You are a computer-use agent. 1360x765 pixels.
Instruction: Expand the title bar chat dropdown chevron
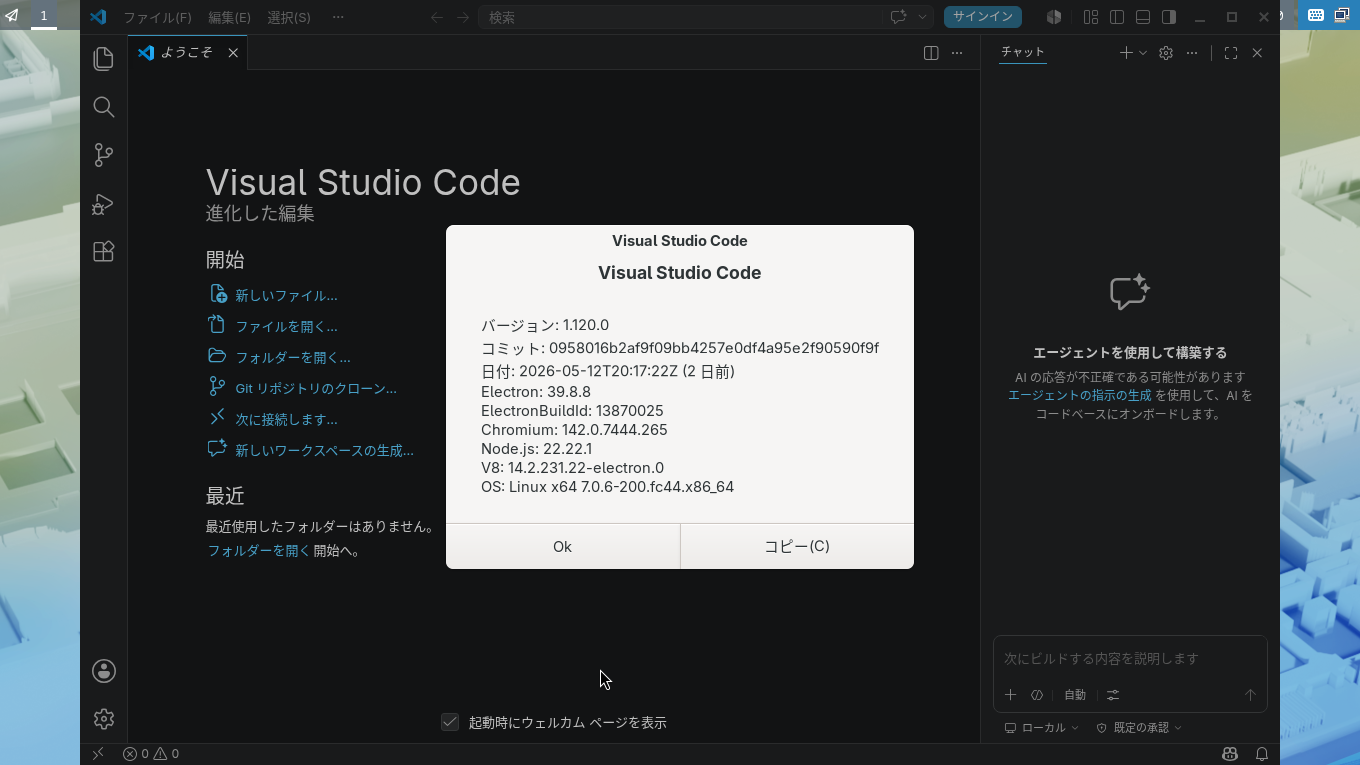pyautogui.click(x=922, y=17)
